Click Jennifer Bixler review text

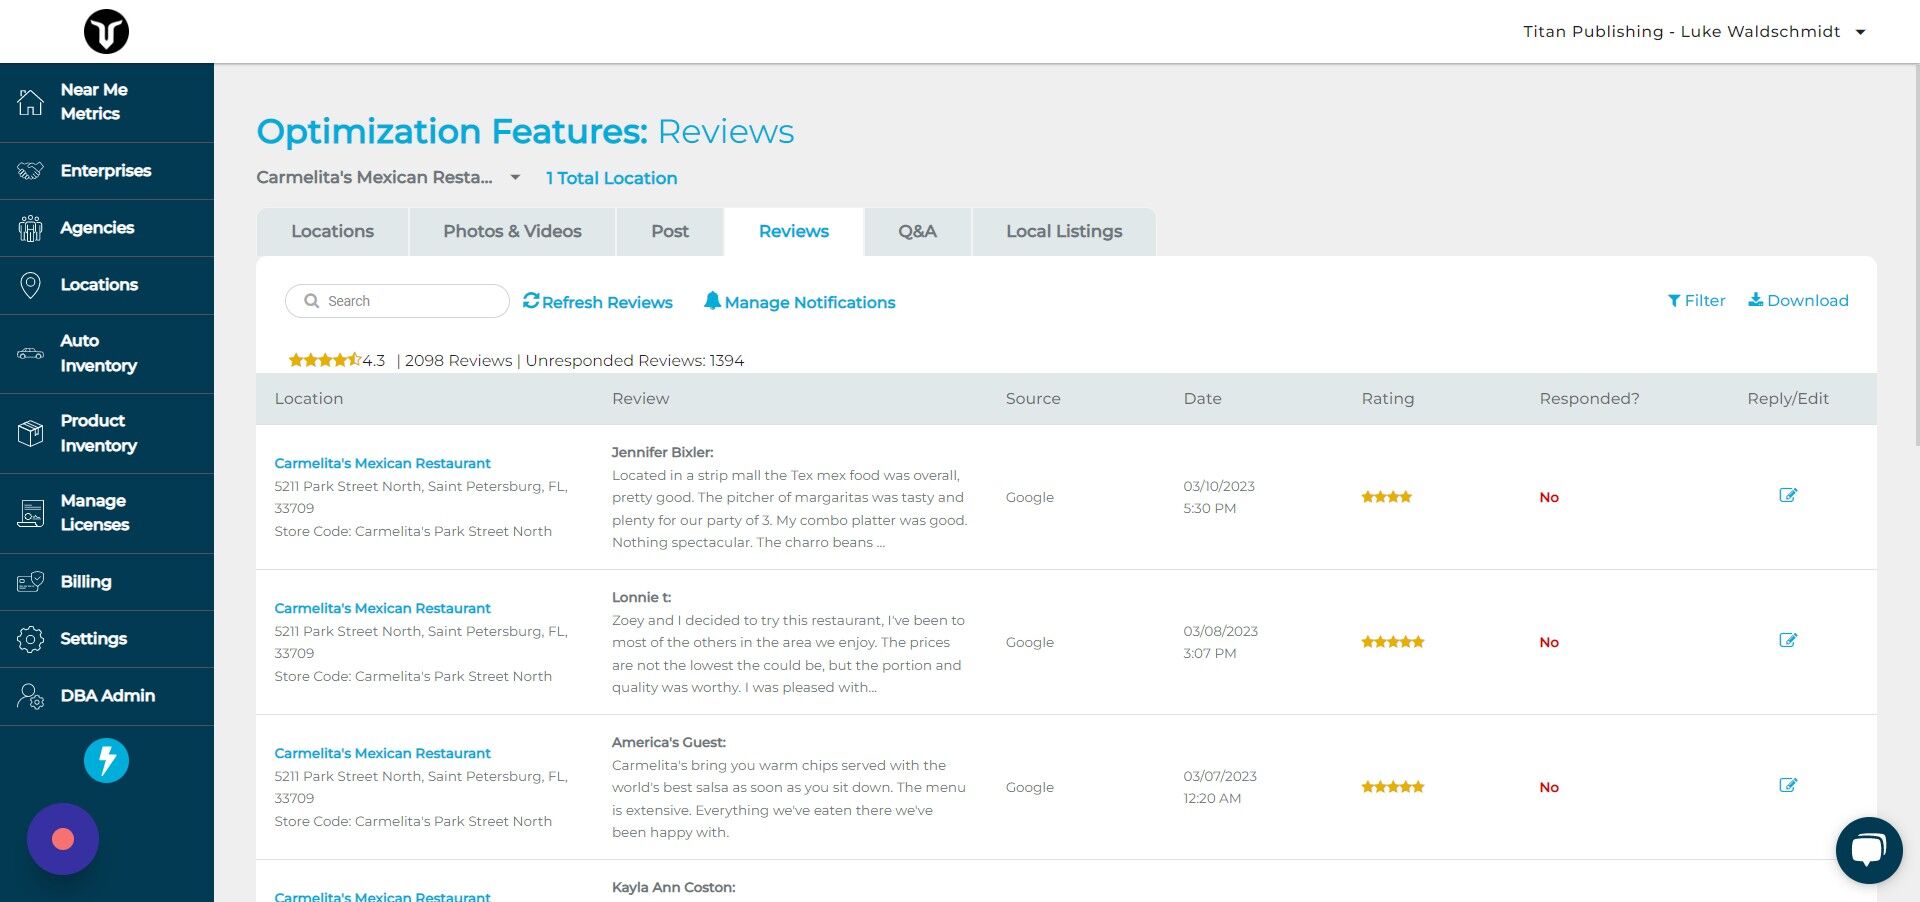(x=790, y=509)
